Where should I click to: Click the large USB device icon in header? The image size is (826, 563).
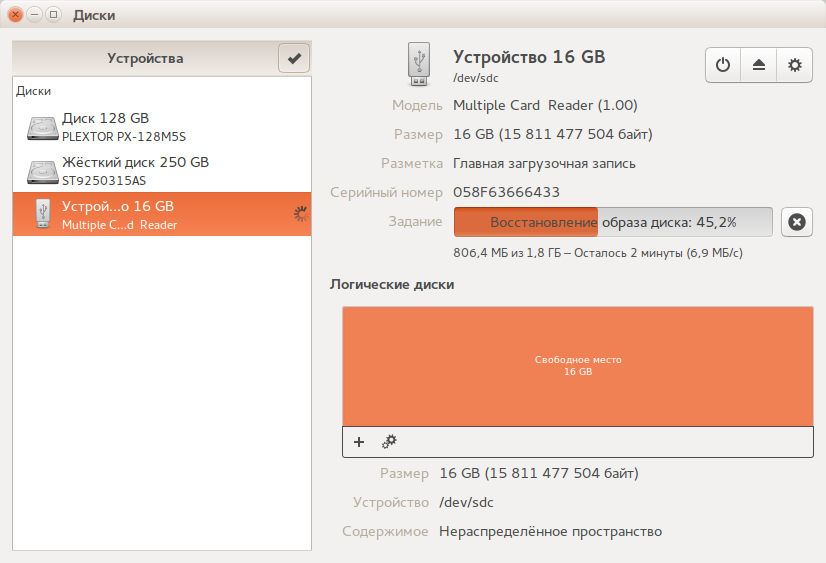point(419,64)
